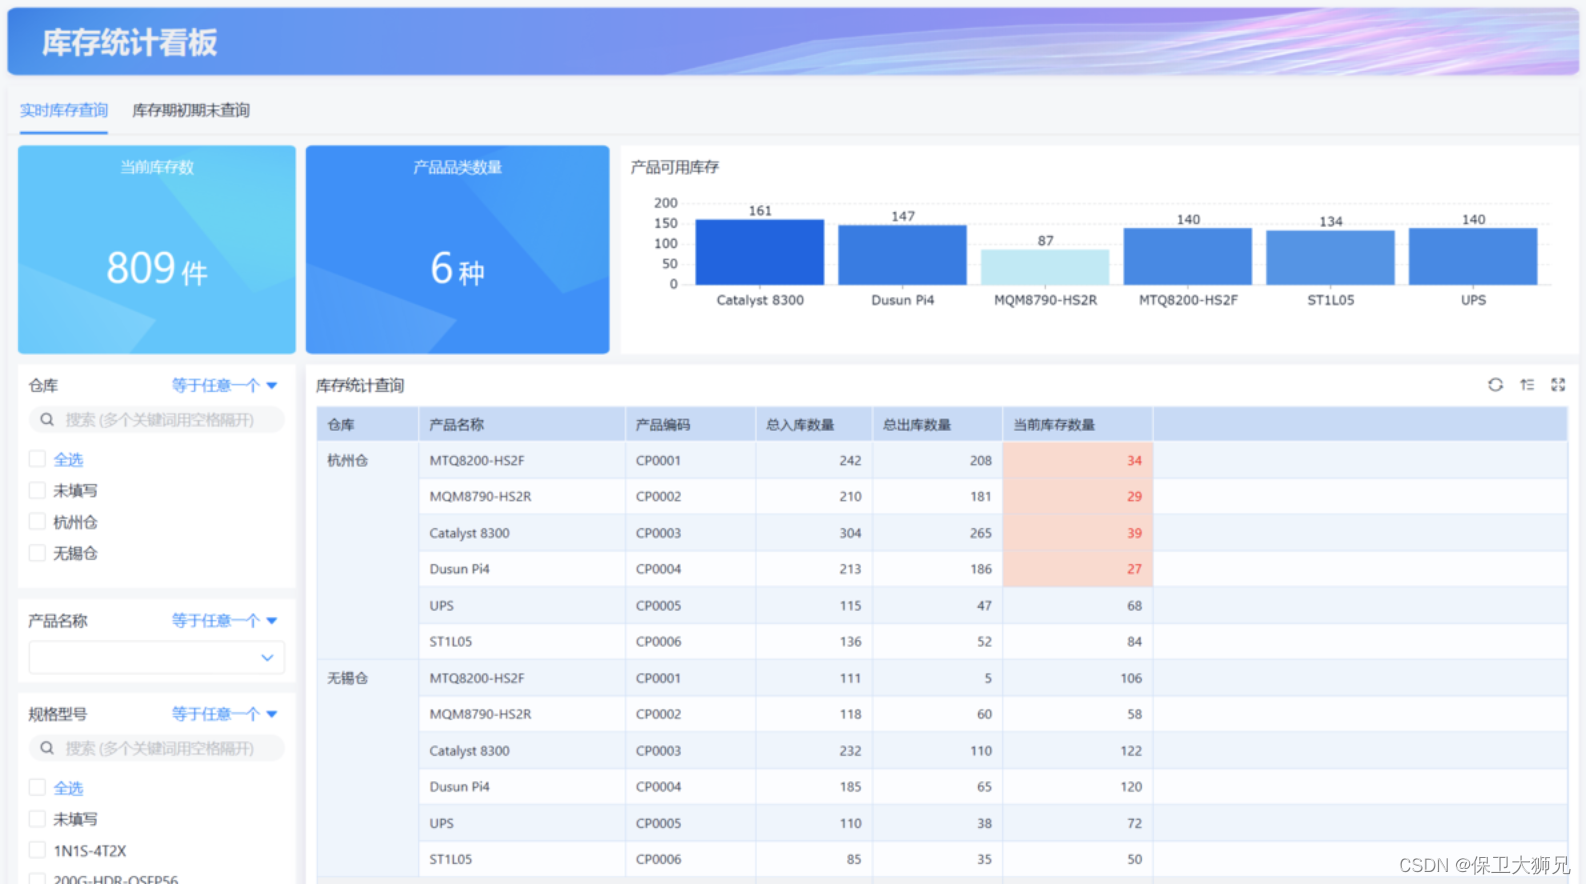Image resolution: width=1586 pixels, height=884 pixels.
Task: Click the search magnifier icon in the 规格型号 filter
Action: pos(47,748)
